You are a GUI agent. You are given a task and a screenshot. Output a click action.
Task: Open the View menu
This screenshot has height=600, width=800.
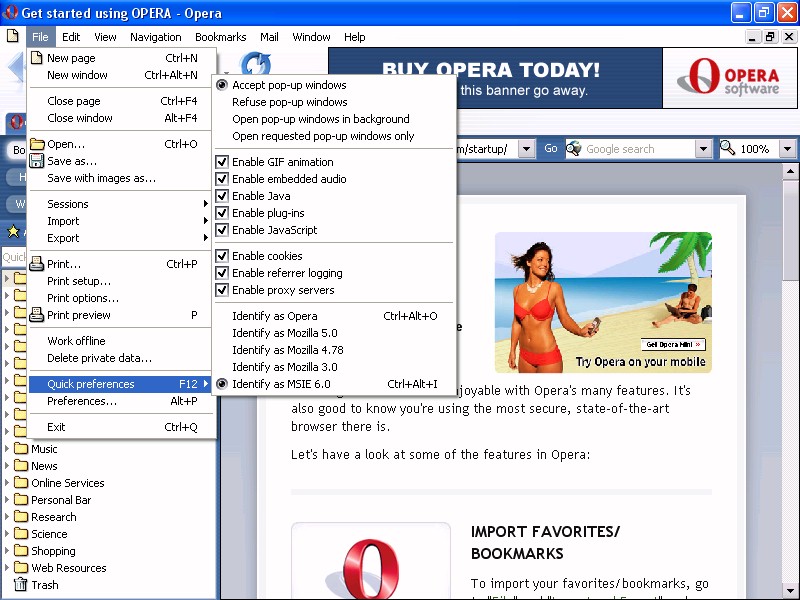105,37
